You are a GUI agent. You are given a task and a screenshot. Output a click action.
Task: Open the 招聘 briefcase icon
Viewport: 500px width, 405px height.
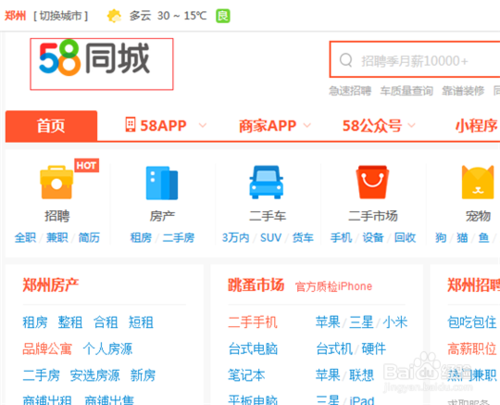(x=56, y=182)
